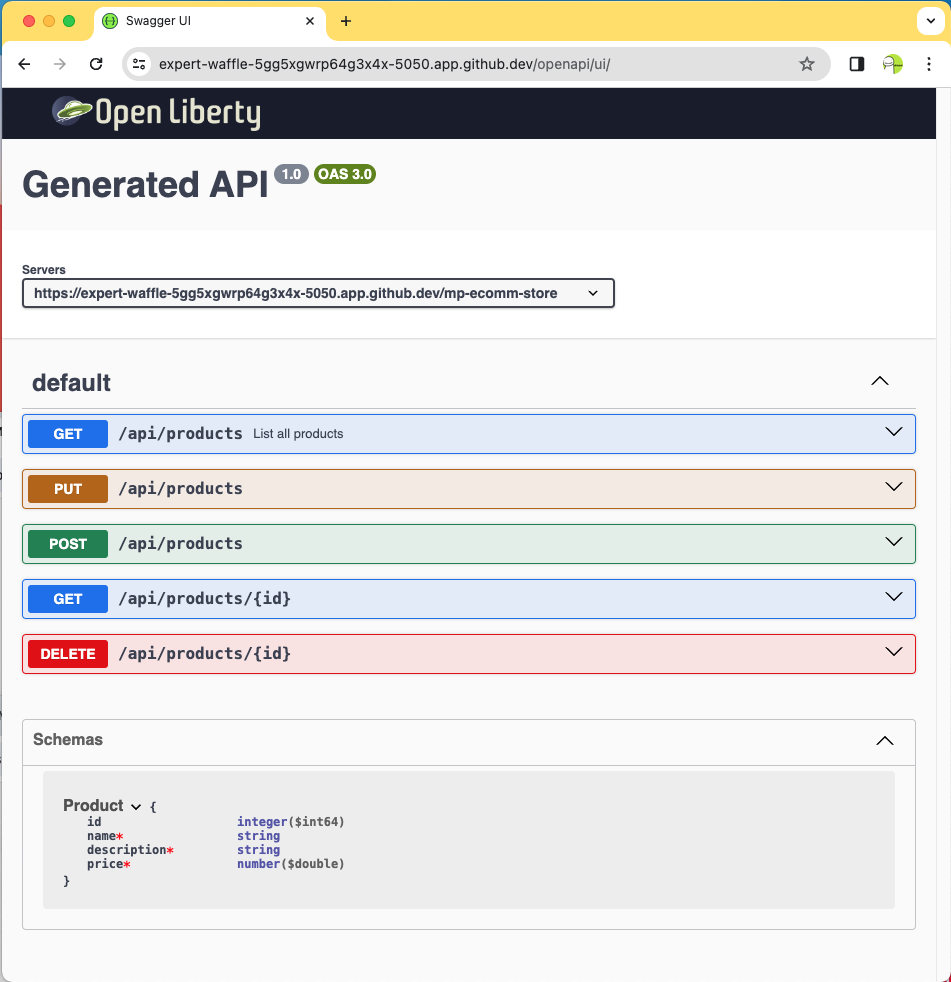Click the 'name' property in Product schema
The height and width of the screenshot is (982, 951).
coord(101,836)
